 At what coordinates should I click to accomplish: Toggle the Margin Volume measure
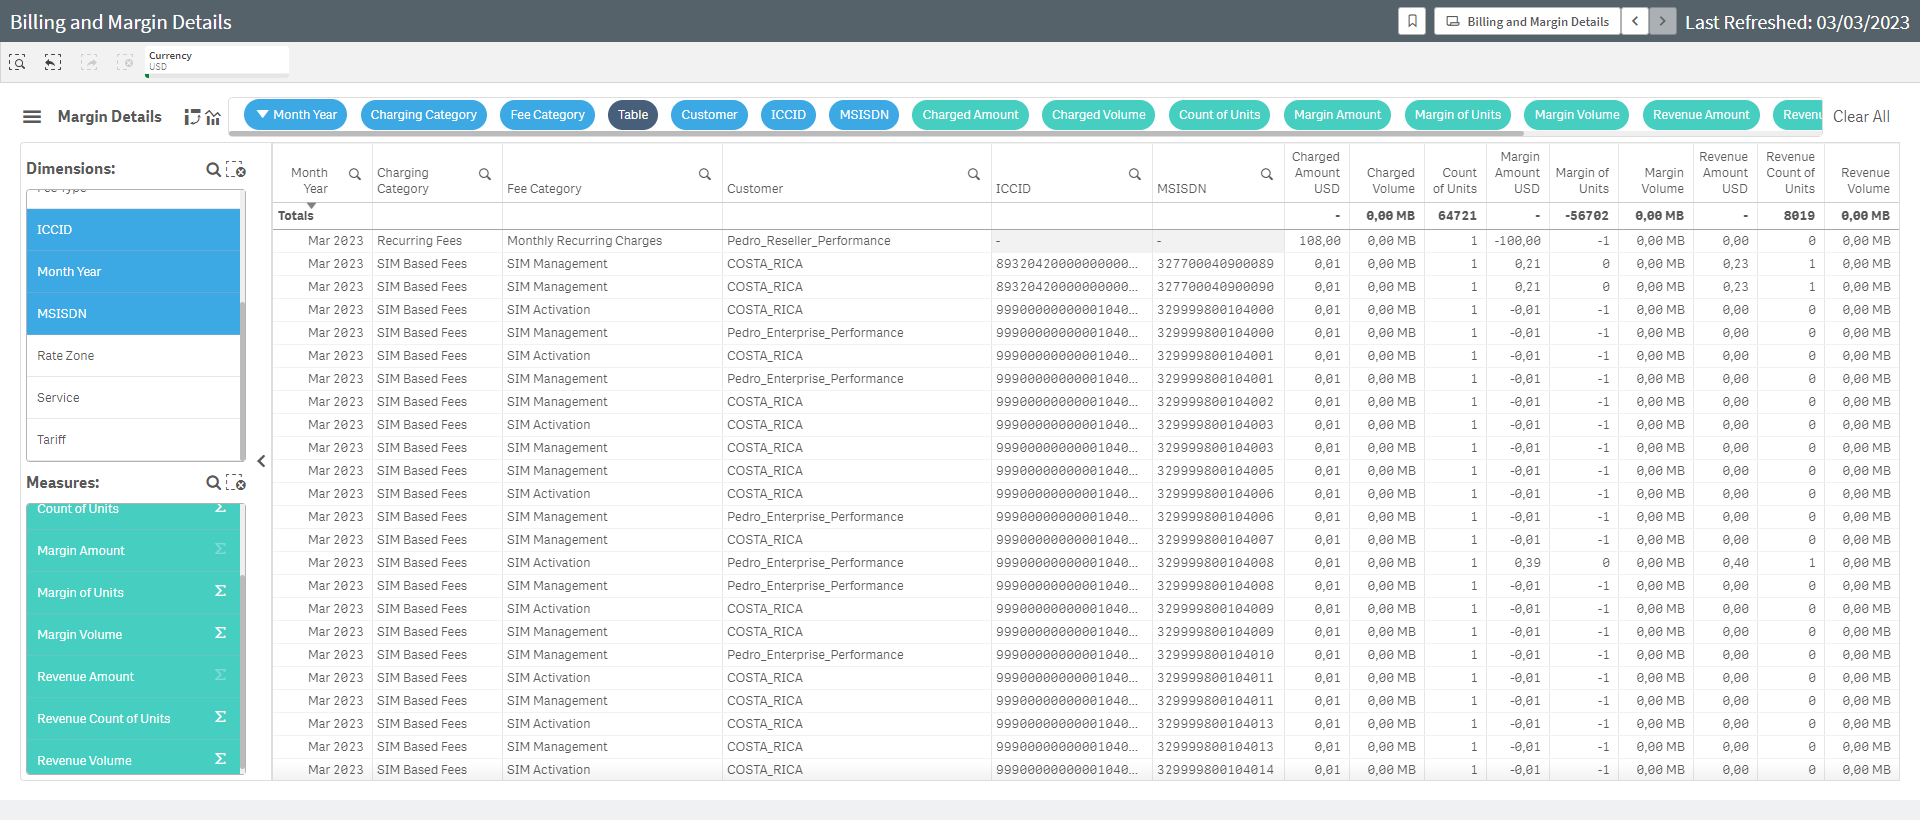pyautogui.click(x=133, y=635)
